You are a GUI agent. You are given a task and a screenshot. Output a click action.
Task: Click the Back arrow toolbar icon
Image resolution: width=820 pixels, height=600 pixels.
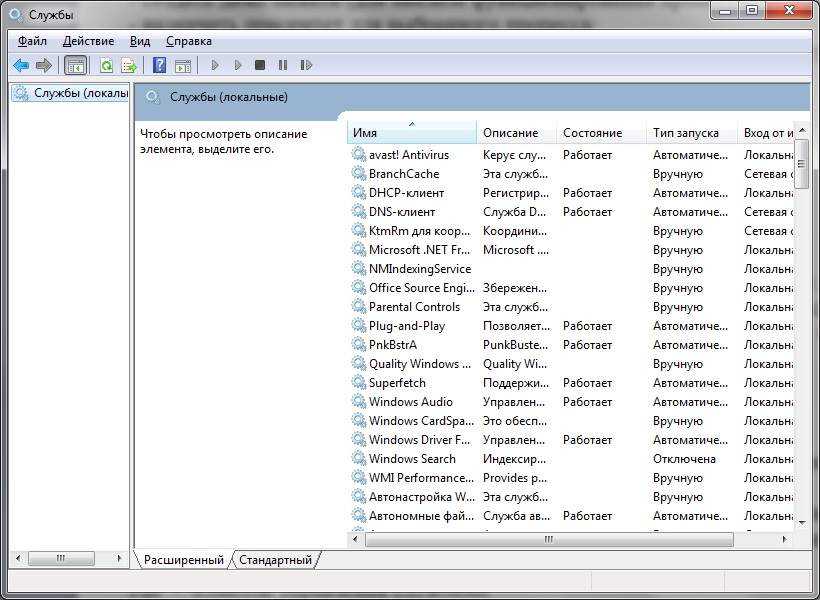(20, 65)
